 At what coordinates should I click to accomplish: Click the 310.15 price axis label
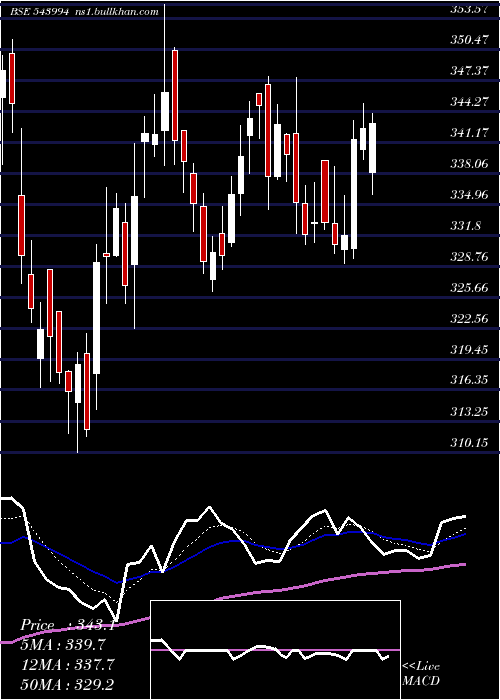(x=468, y=443)
